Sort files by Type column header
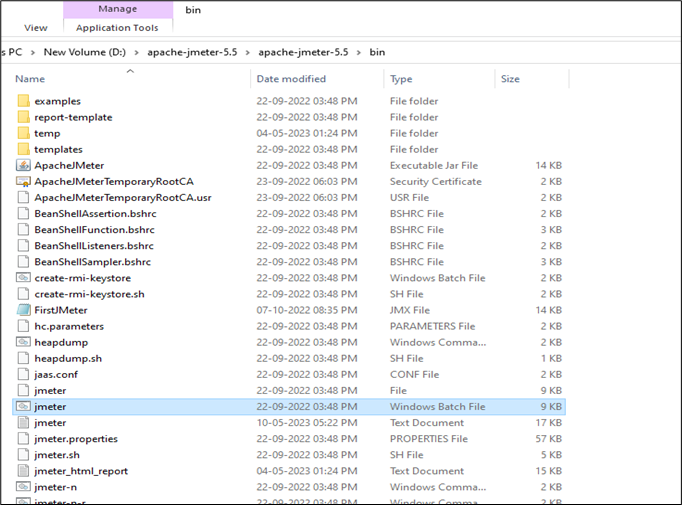Image resolution: width=682 pixels, height=505 pixels. coord(401,79)
